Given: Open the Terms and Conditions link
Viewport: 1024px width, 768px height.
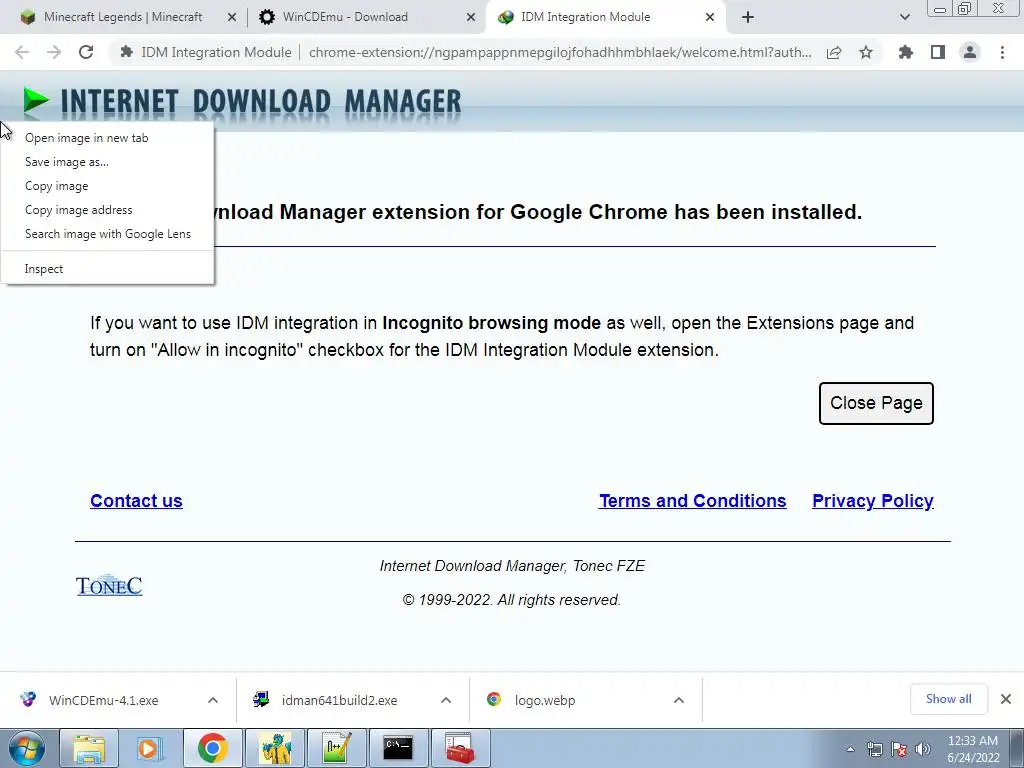Looking at the screenshot, I should 692,501.
